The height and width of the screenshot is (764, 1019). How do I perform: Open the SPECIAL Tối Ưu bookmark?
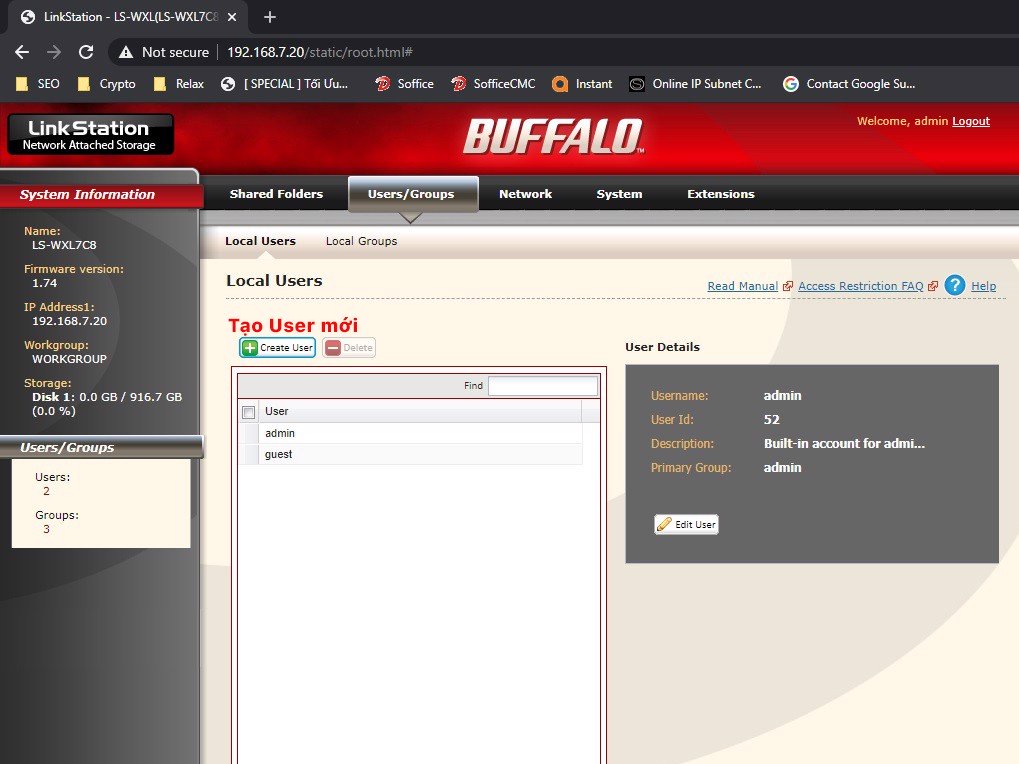point(285,84)
